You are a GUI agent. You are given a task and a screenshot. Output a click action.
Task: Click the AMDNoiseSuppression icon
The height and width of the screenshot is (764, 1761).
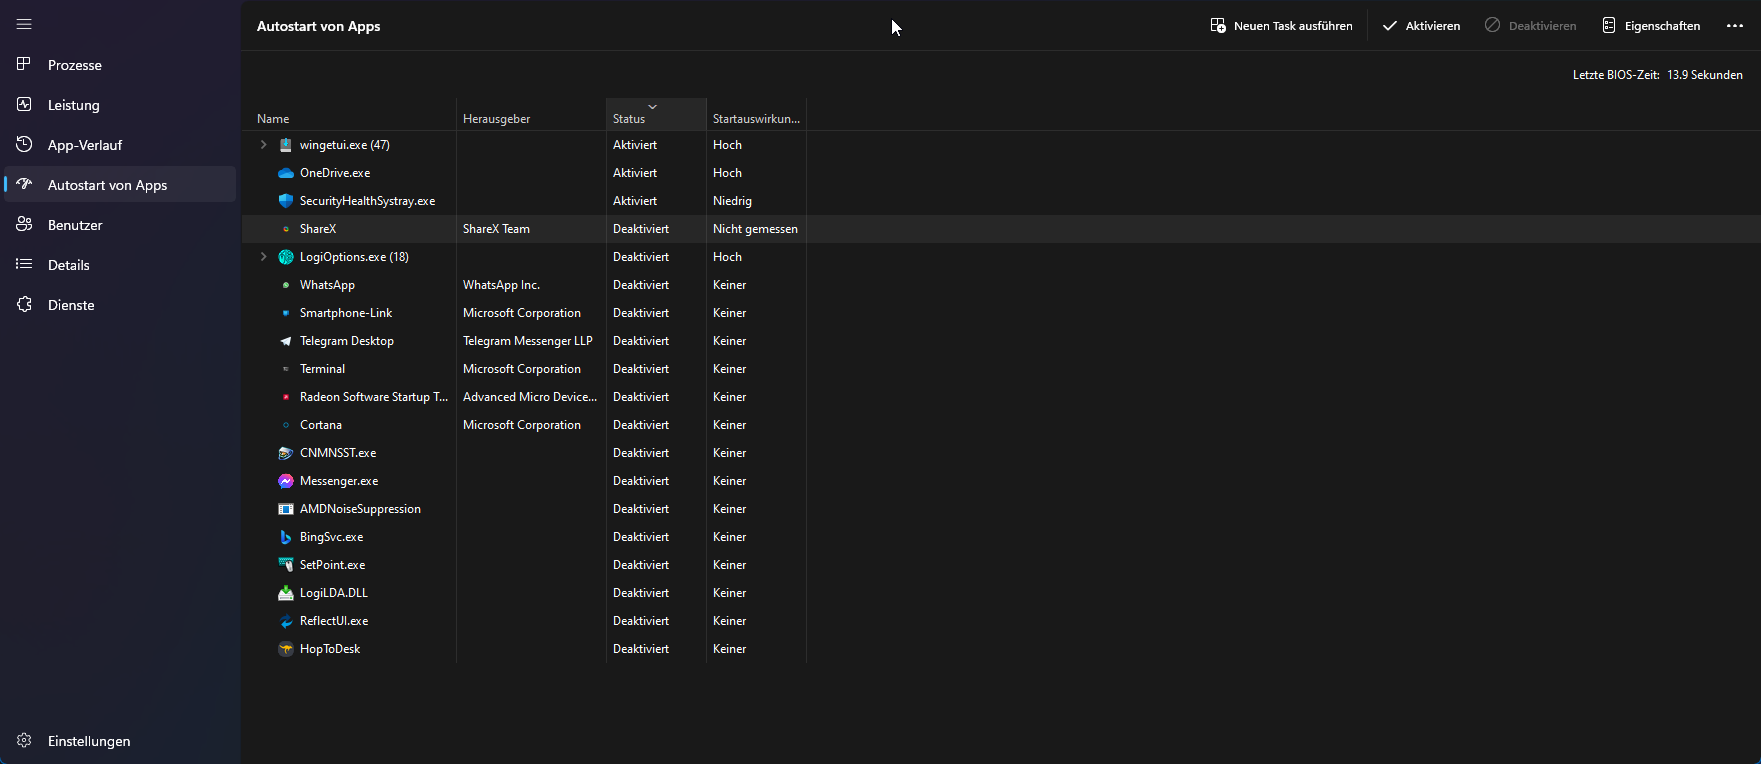pyautogui.click(x=286, y=509)
